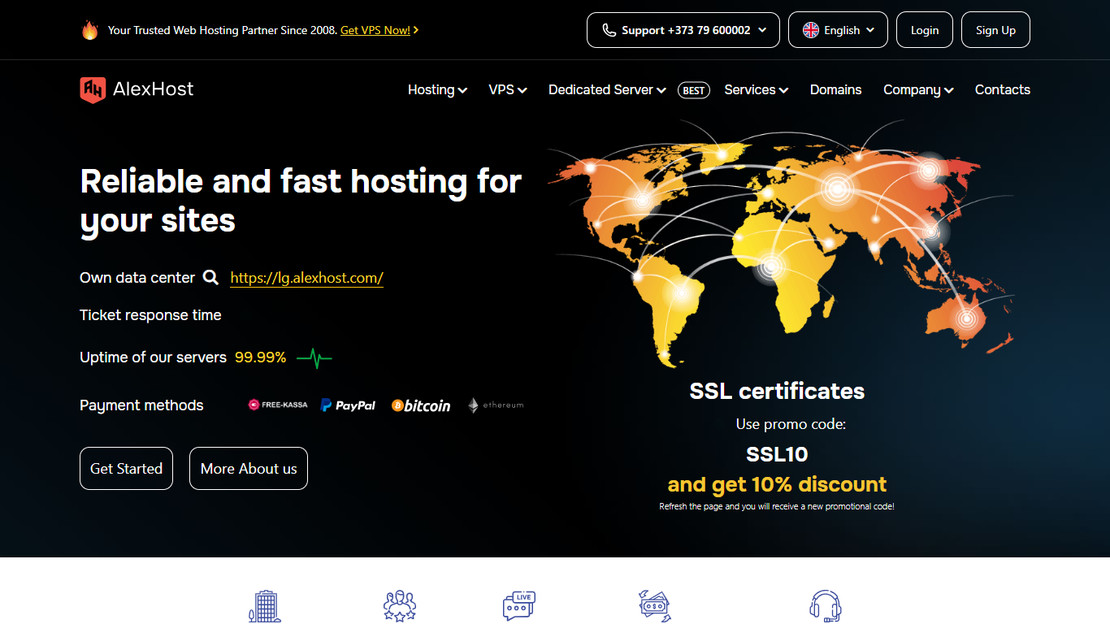1110x624 pixels.
Task: Click the office building icon
Action: (x=265, y=606)
